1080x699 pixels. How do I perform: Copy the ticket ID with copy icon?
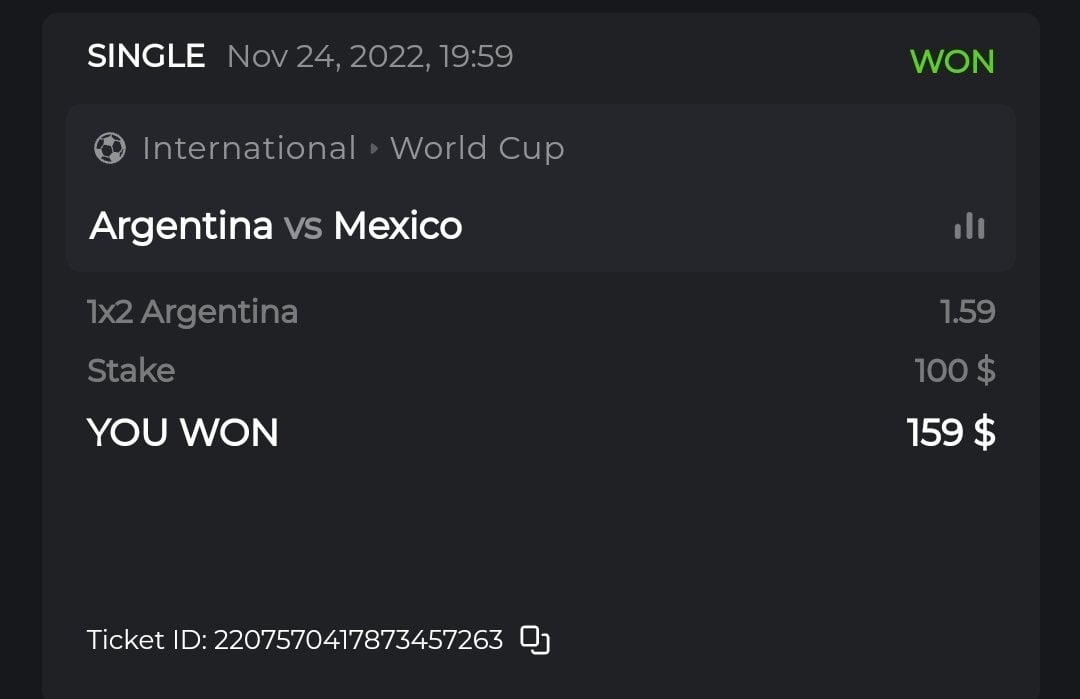[x=536, y=640]
